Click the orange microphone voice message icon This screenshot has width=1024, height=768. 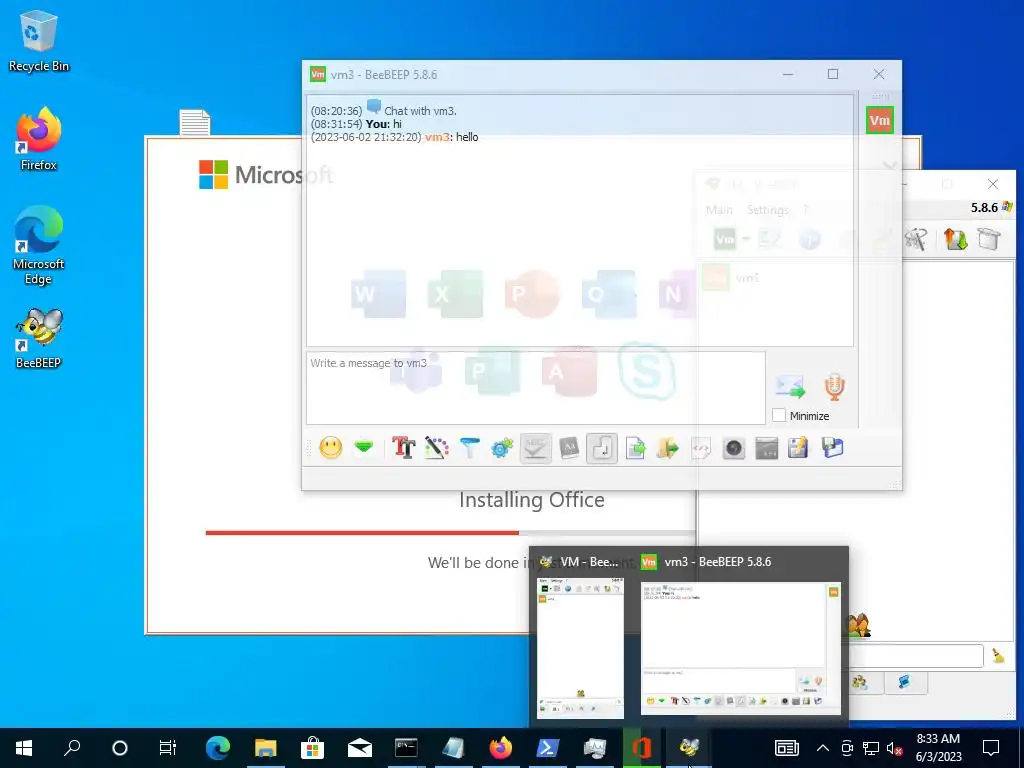point(834,387)
